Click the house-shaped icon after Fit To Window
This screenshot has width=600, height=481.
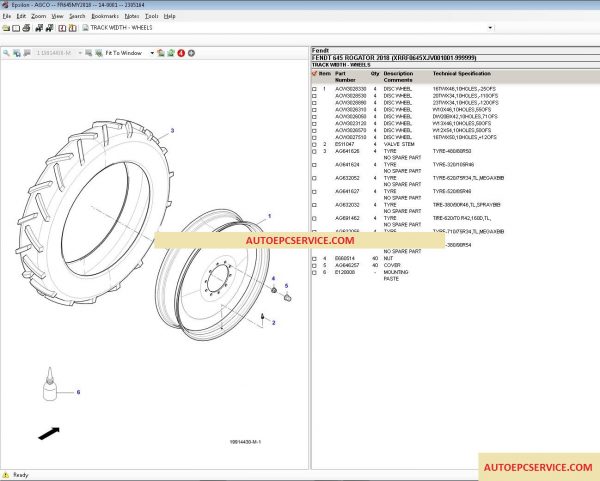point(161,53)
